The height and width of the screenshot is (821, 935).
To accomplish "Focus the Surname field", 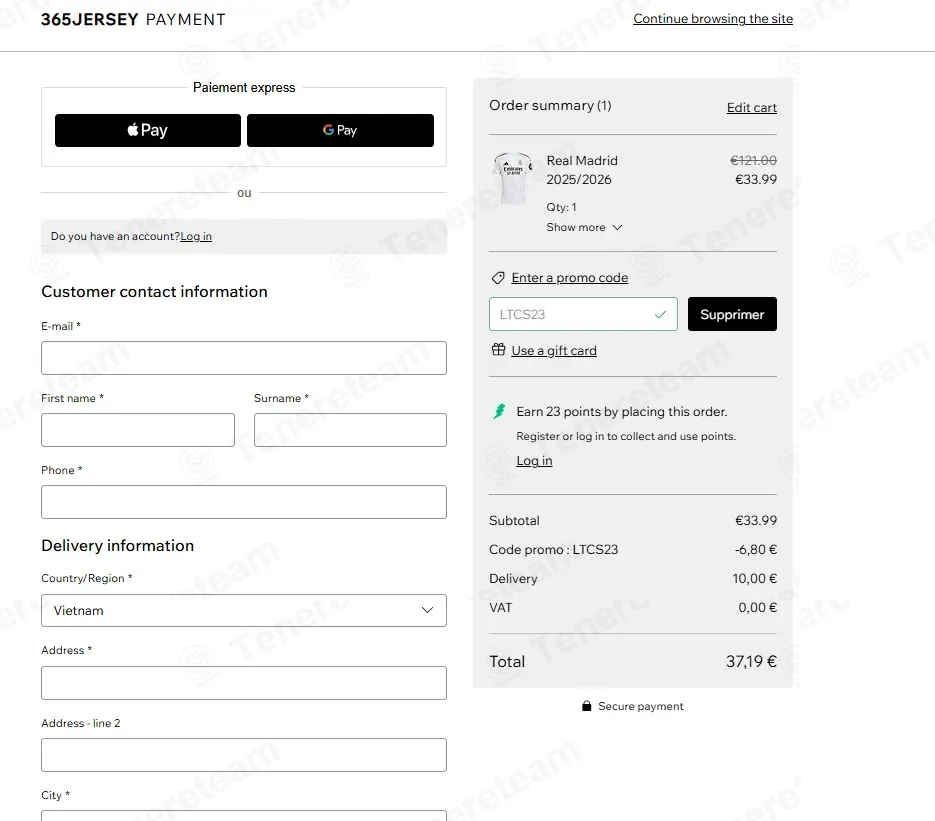I will tap(350, 430).
